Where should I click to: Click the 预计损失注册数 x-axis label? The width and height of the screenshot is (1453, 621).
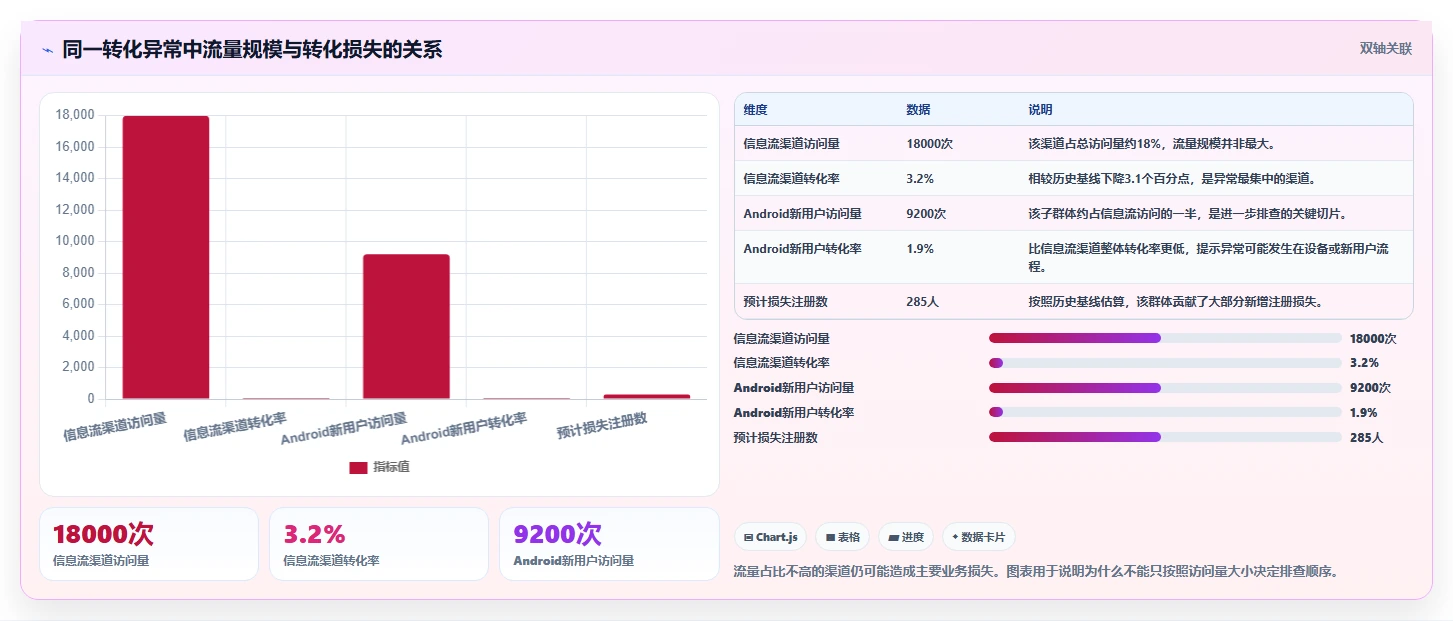click(x=602, y=426)
